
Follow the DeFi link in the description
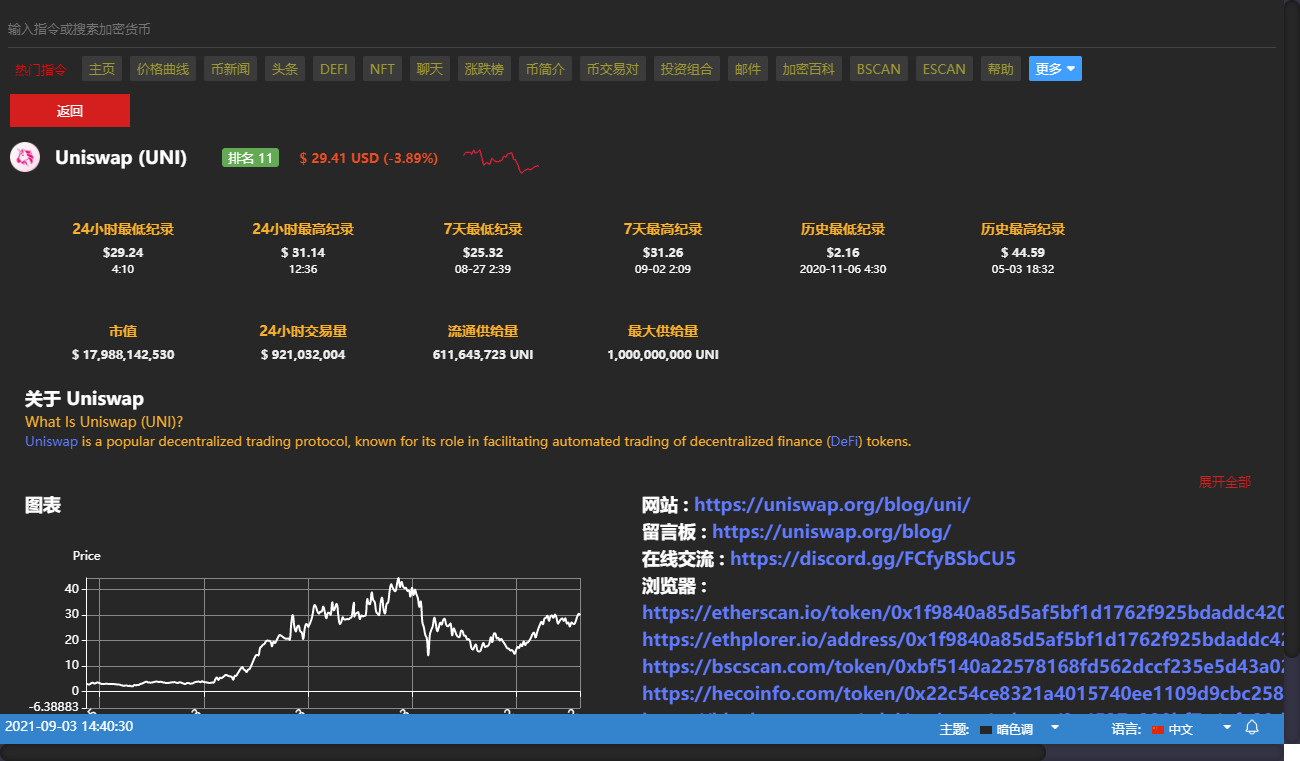[844, 441]
